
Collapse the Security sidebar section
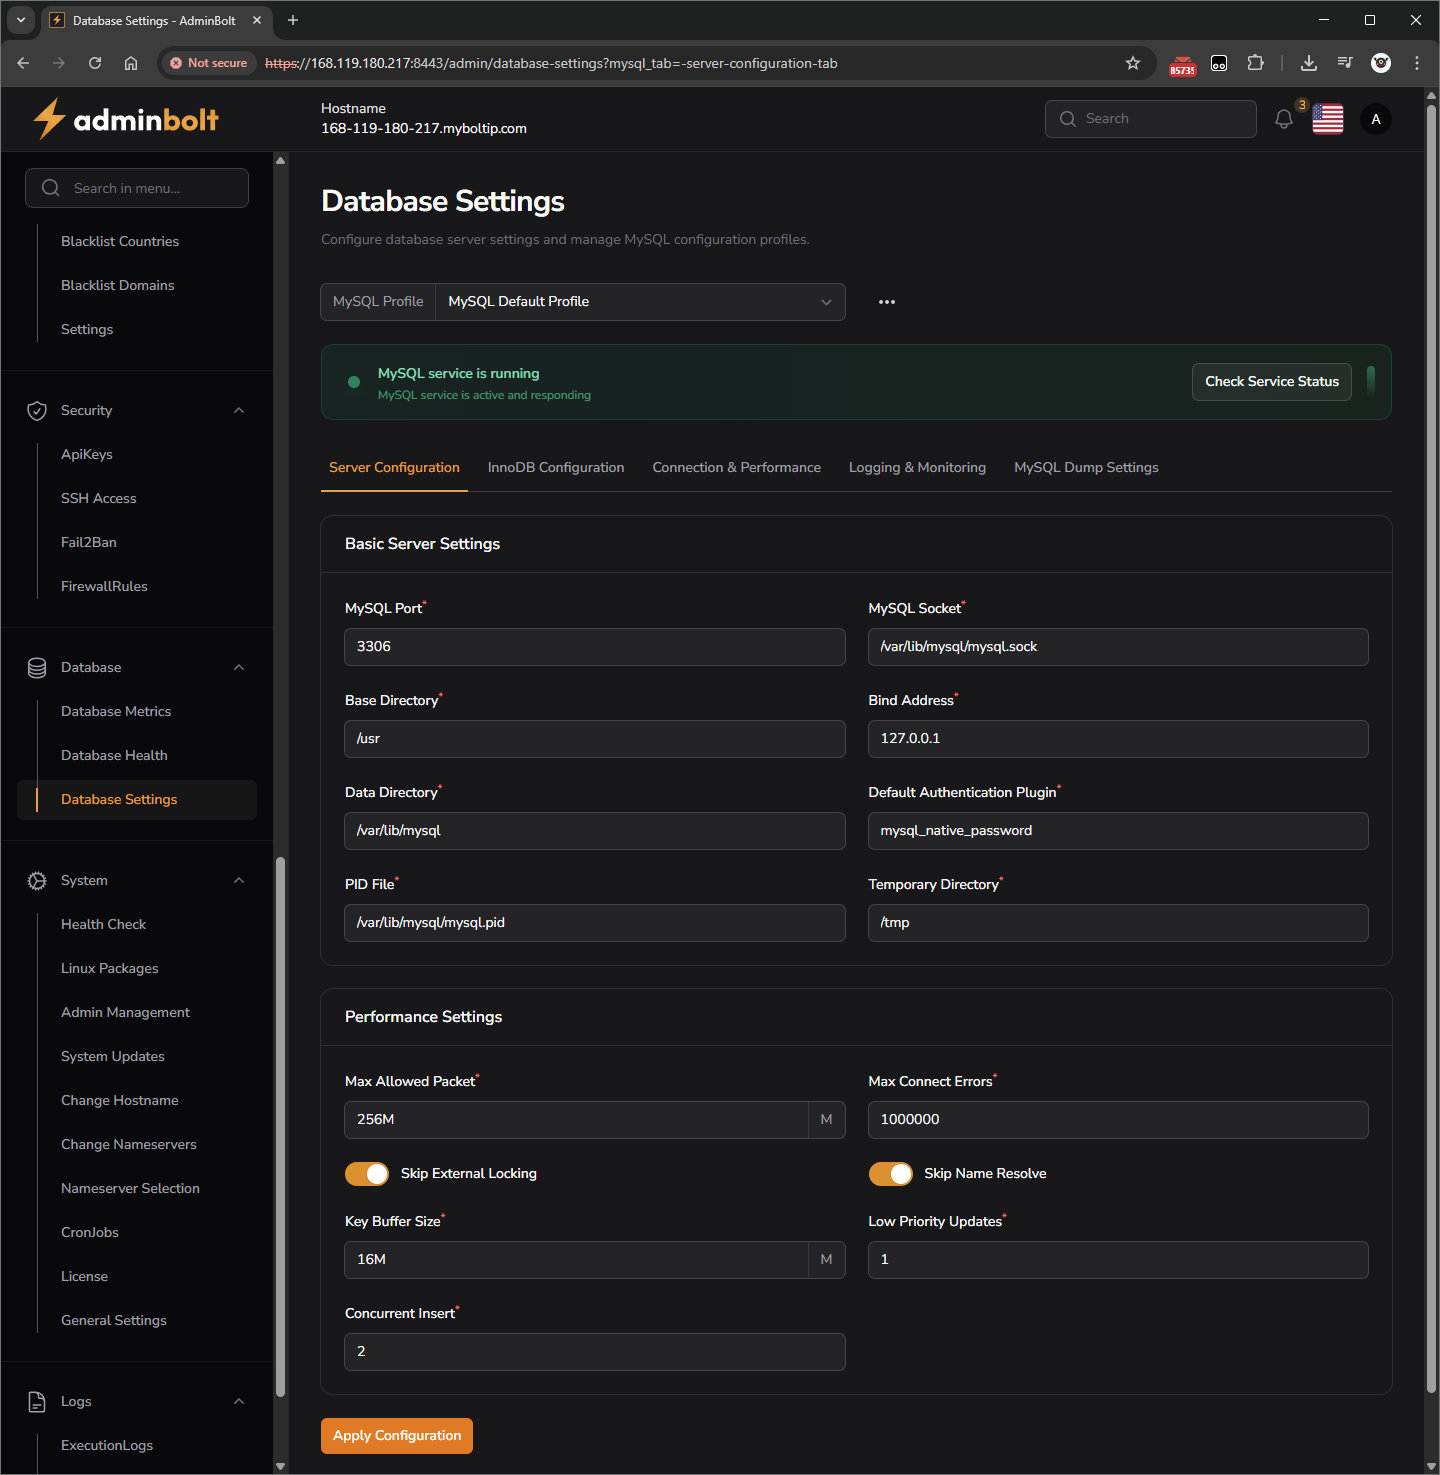coord(239,411)
